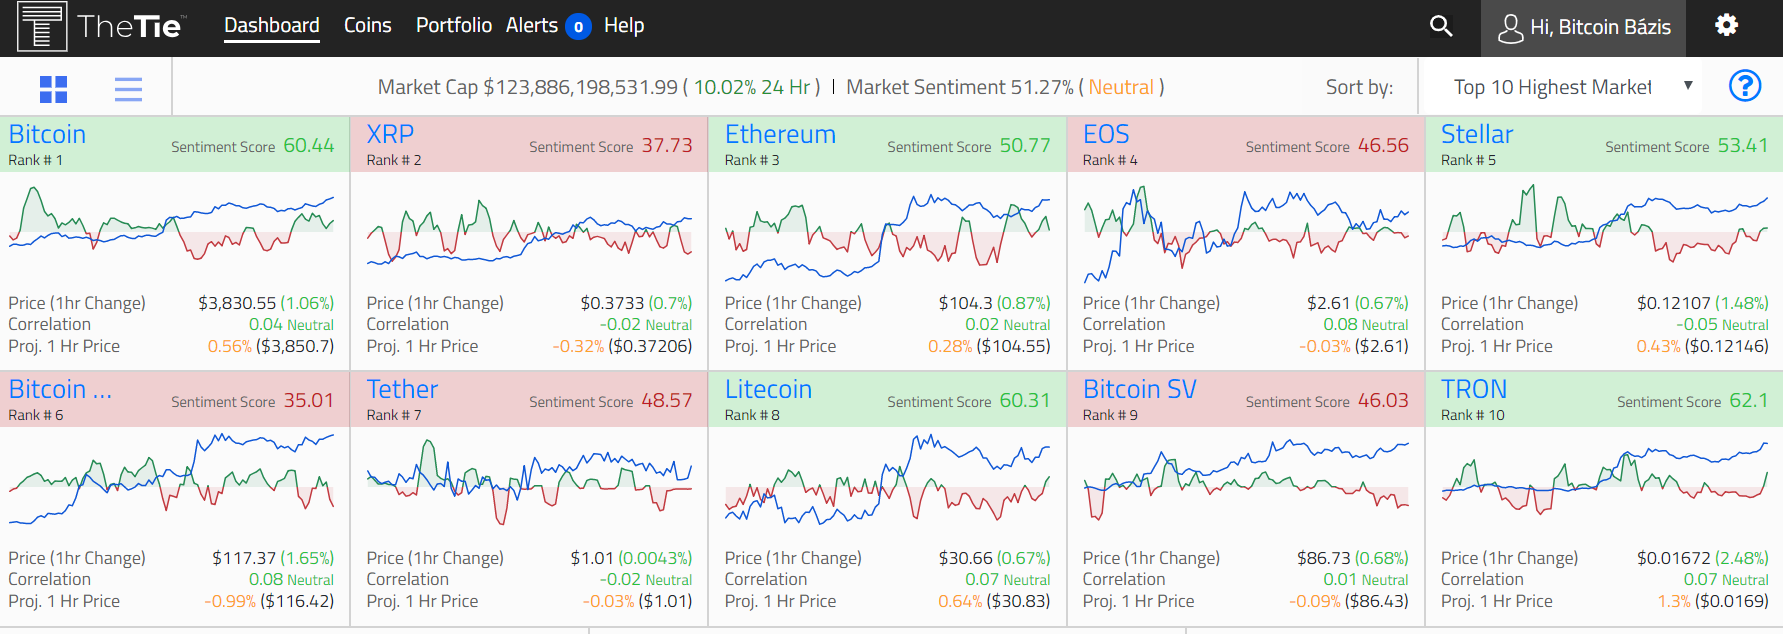Open the Stellar coin link
Image resolution: width=1783 pixels, height=634 pixels.
point(1477,134)
